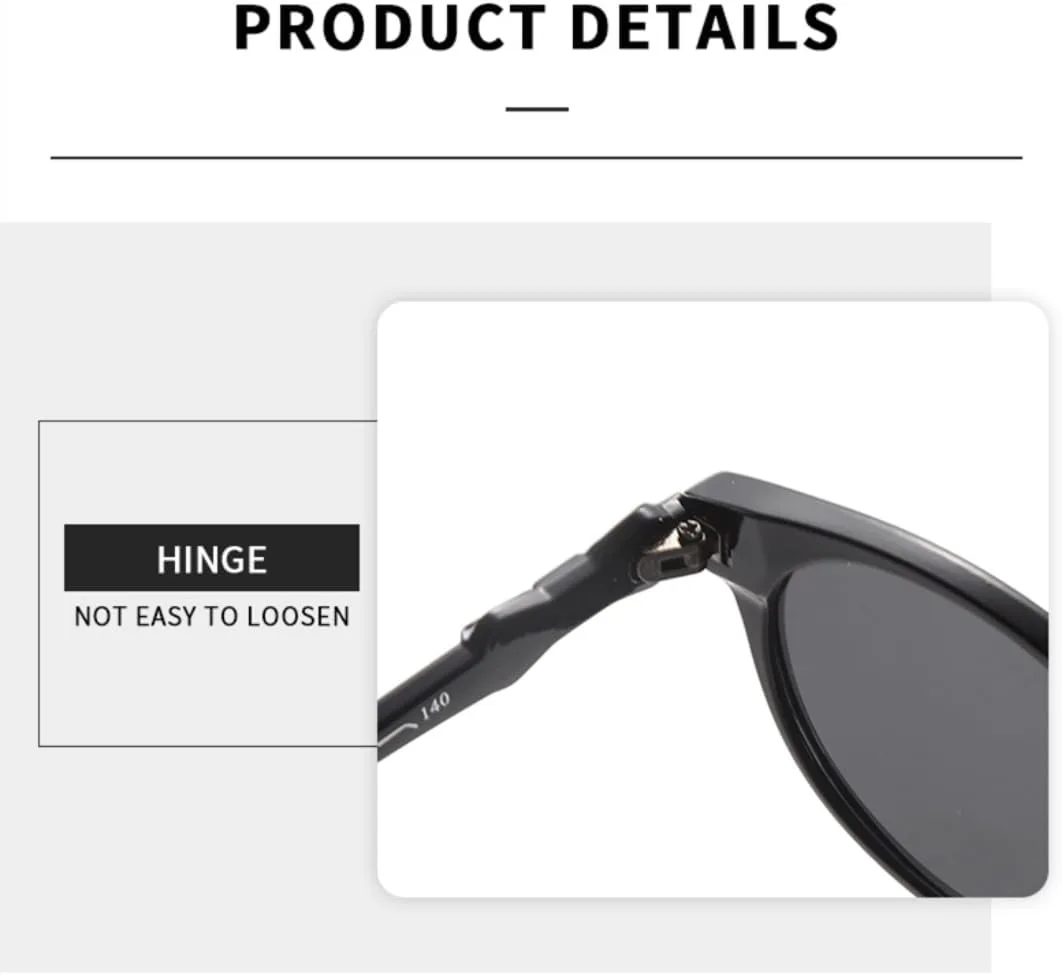Click the screw on the hinge

[x=694, y=529]
